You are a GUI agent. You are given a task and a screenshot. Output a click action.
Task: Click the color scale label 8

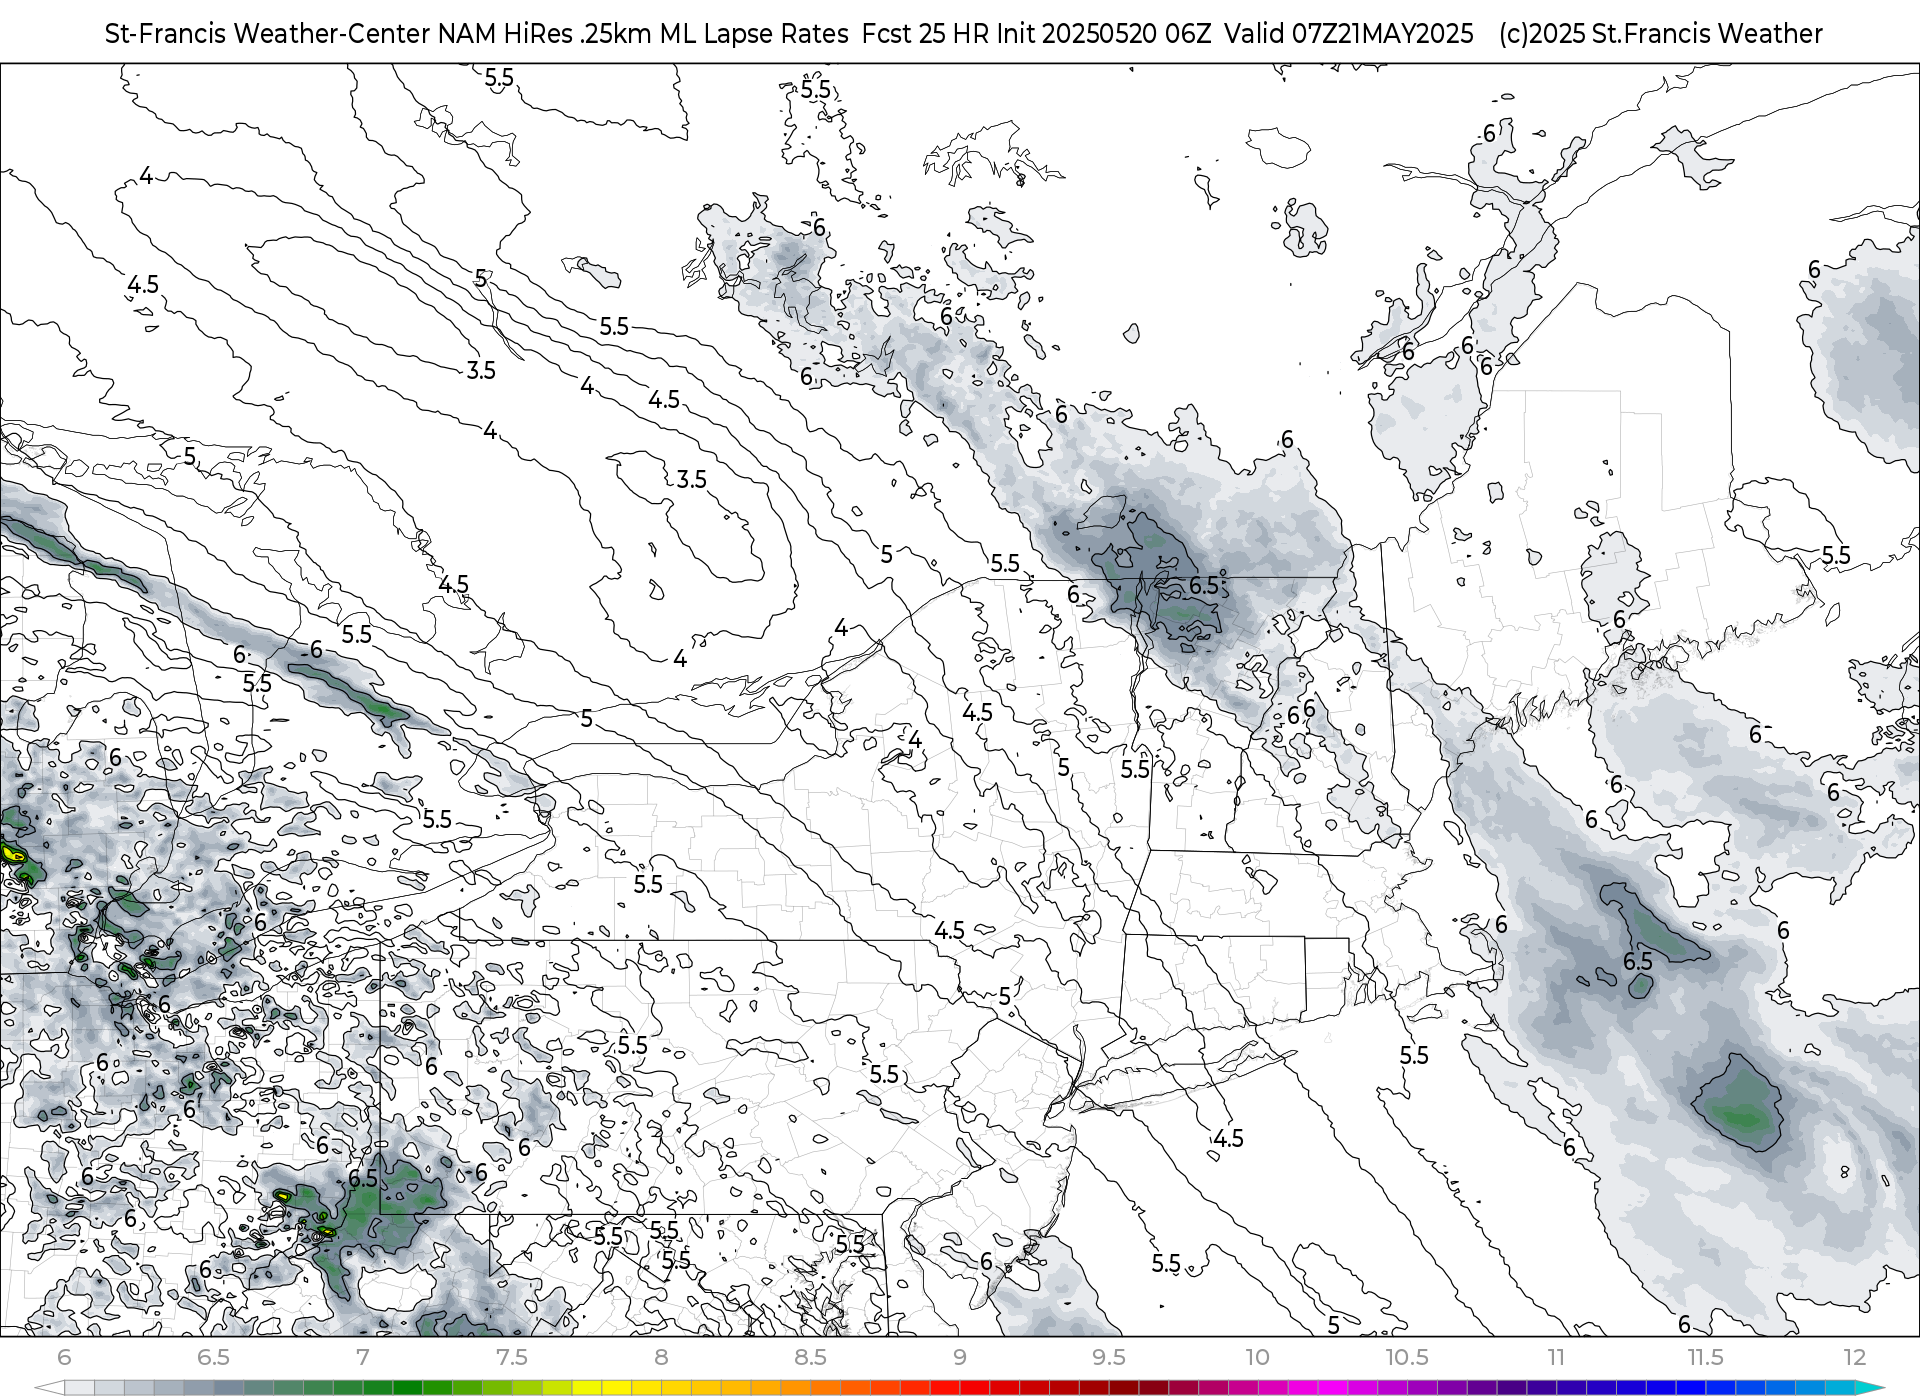(661, 1358)
